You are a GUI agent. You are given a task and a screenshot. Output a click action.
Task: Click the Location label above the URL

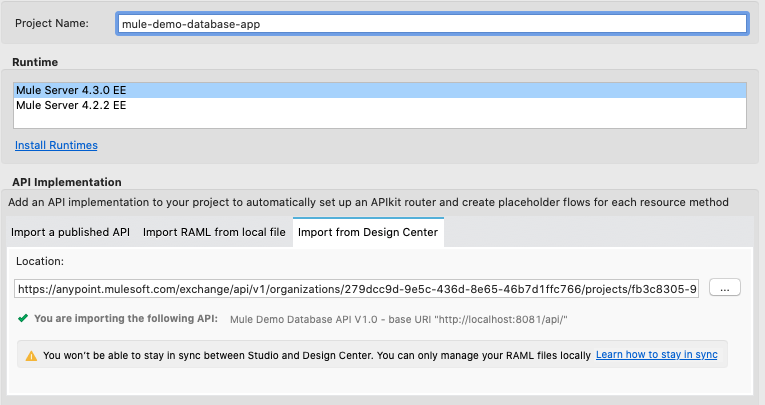coord(40,261)
